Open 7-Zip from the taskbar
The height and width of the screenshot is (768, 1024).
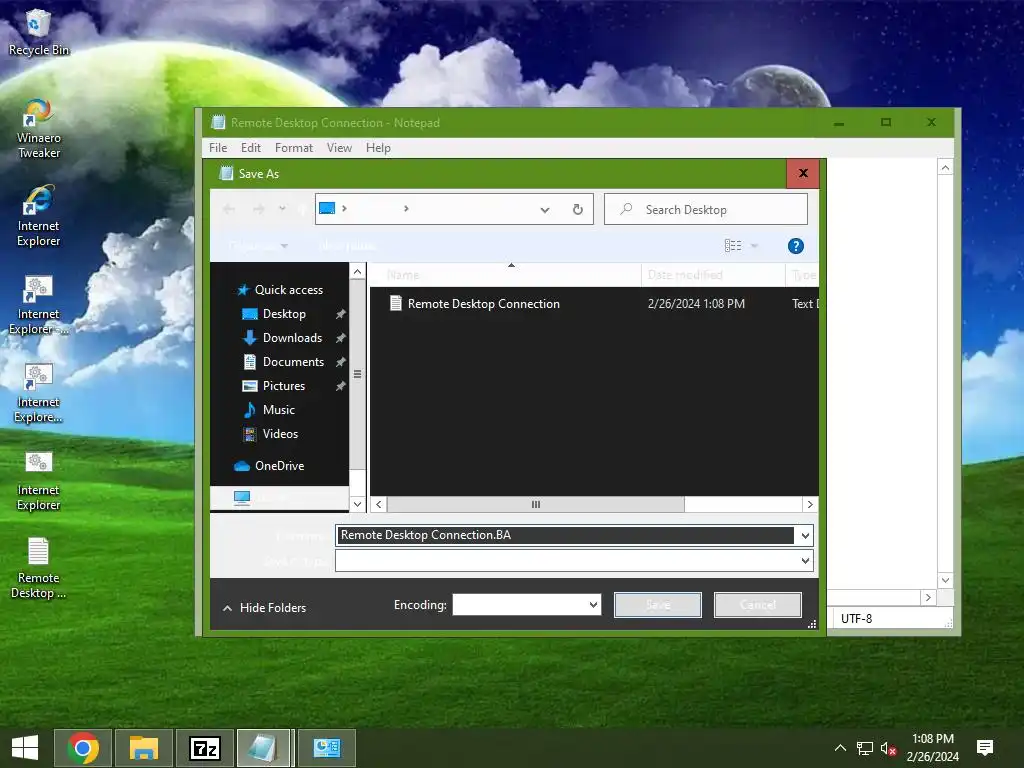pos(204,748)
